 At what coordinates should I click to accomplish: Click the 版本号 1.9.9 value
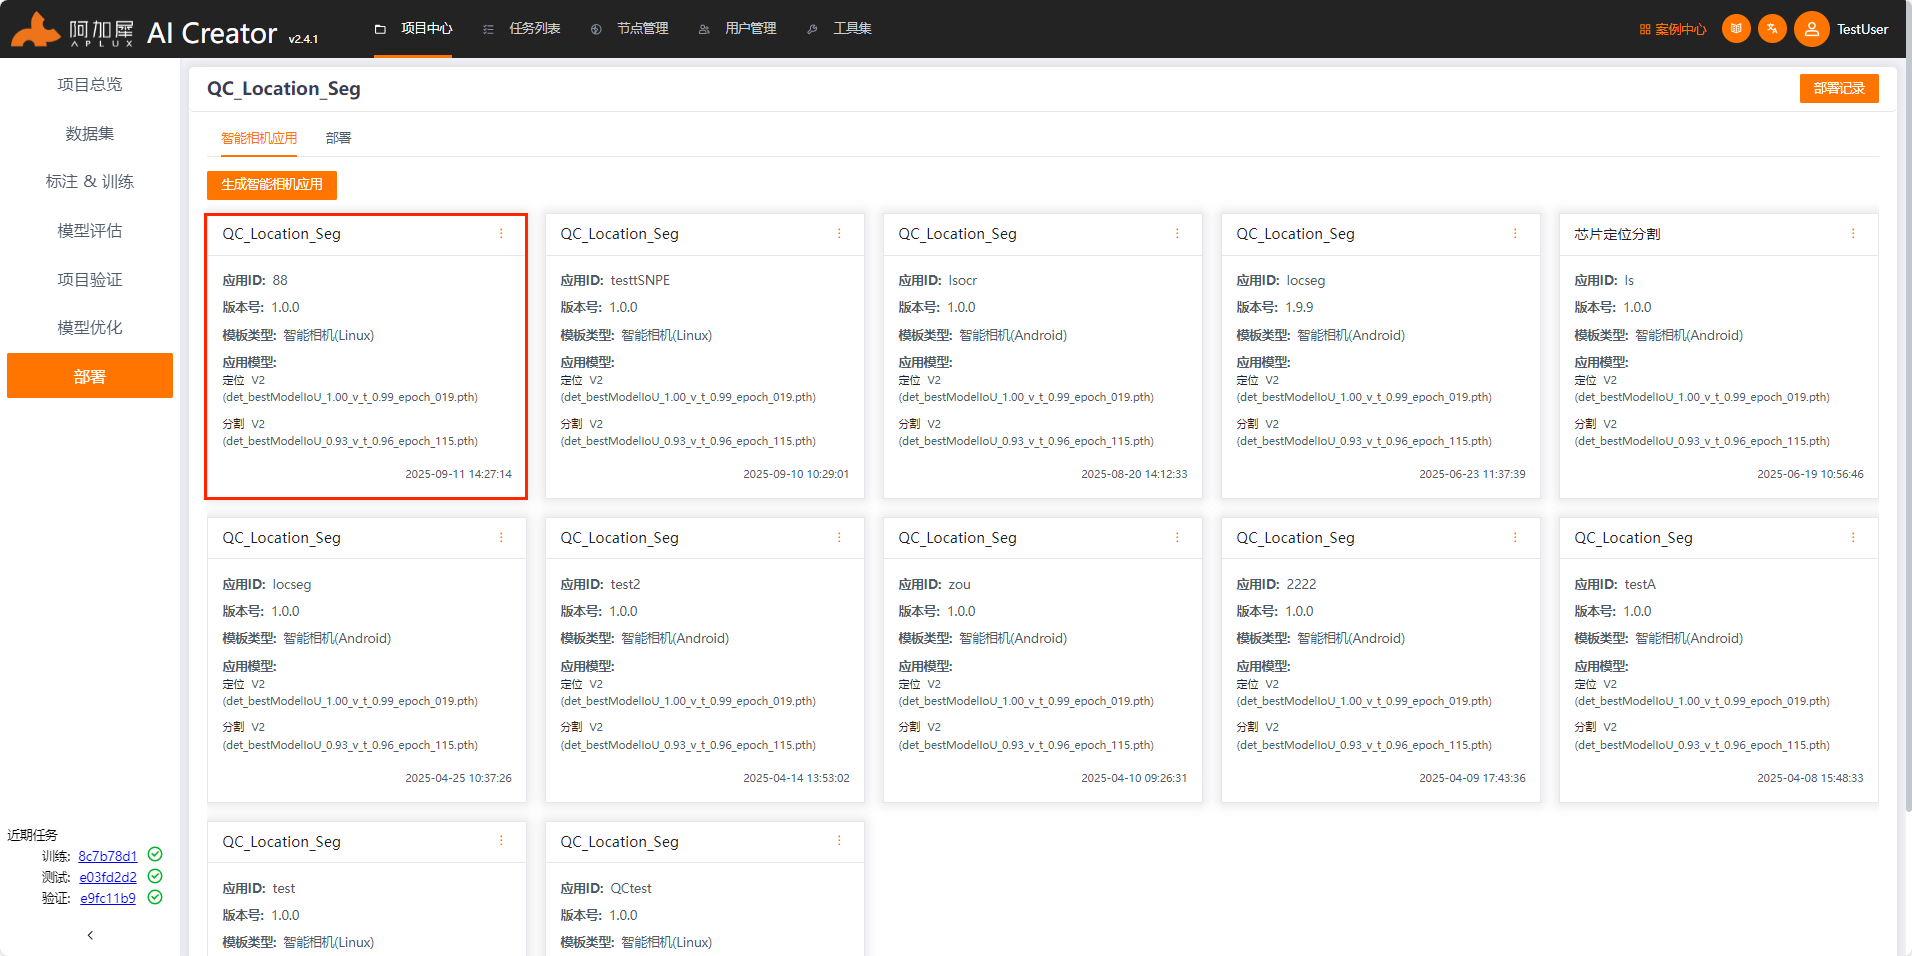[1299, 308]
